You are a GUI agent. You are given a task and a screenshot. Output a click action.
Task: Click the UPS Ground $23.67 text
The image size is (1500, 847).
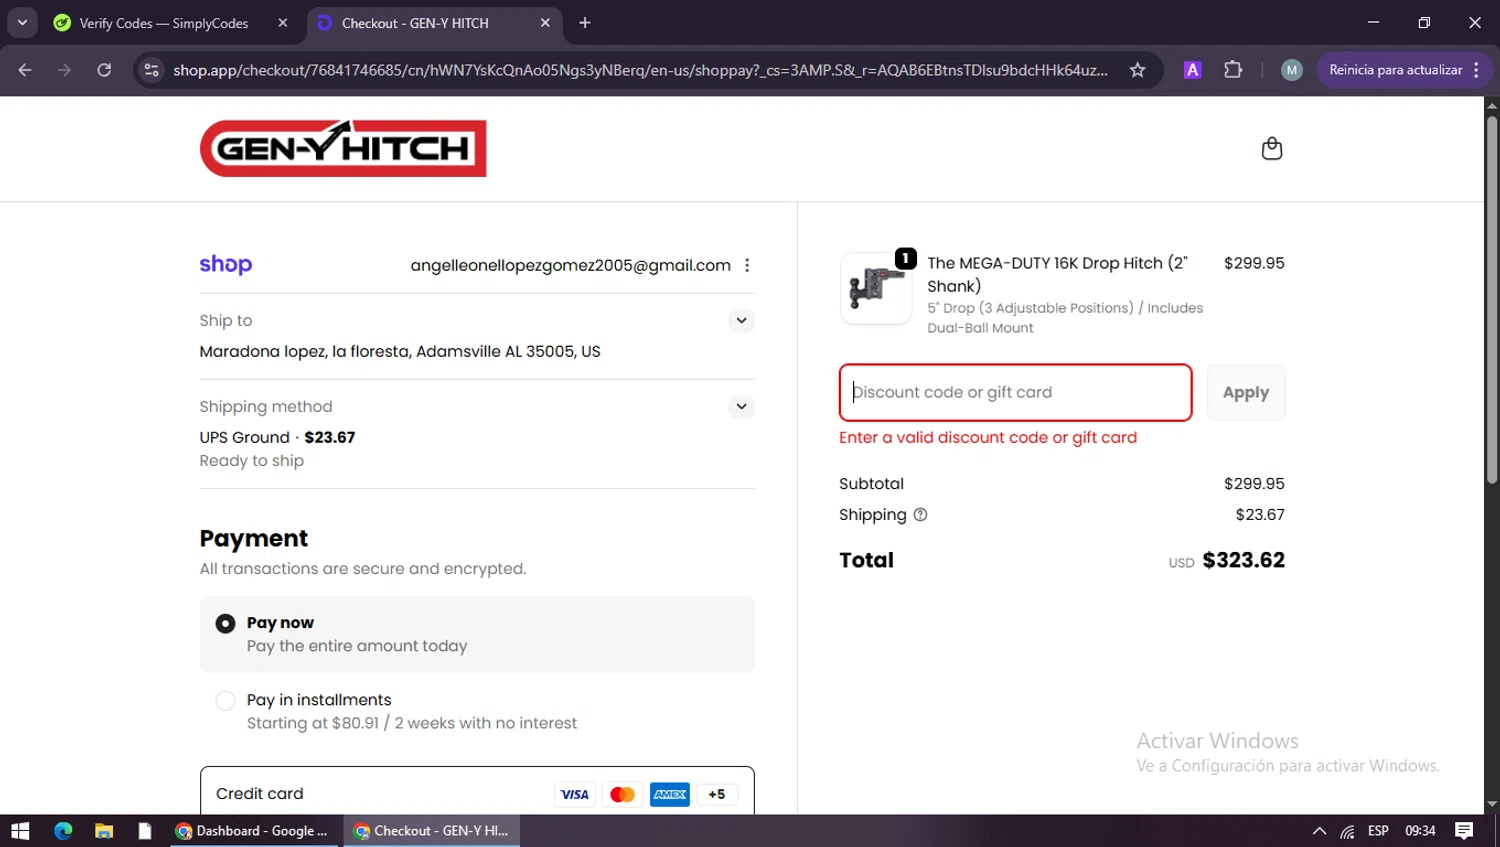[277, 437]
